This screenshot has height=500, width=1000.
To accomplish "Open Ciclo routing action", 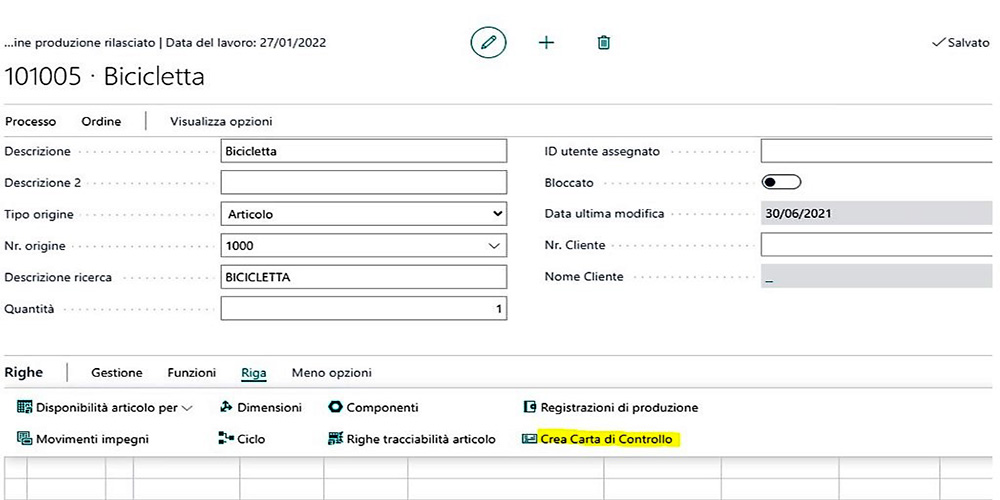I will pos(226,439).
